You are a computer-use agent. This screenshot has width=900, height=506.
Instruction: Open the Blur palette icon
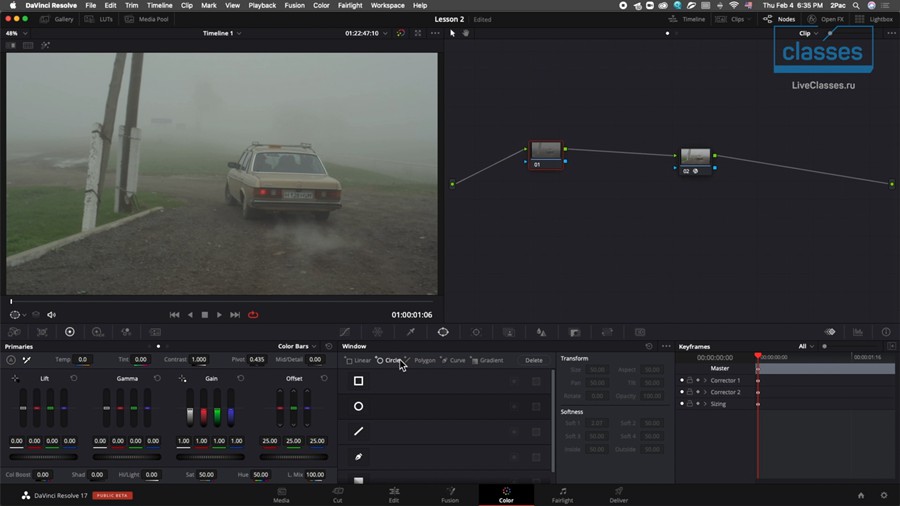[541, 332]
